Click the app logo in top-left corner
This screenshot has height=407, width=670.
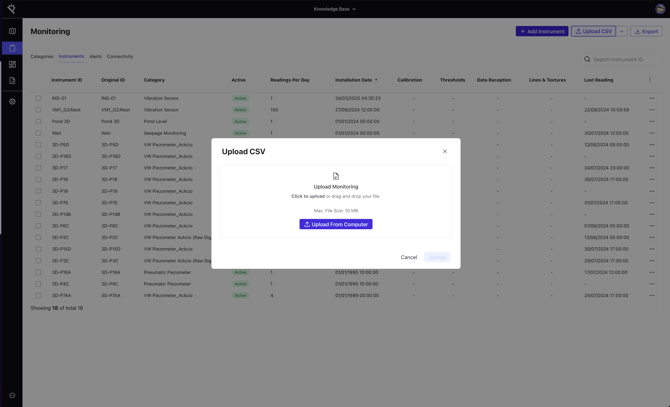[x=12, y=9]
